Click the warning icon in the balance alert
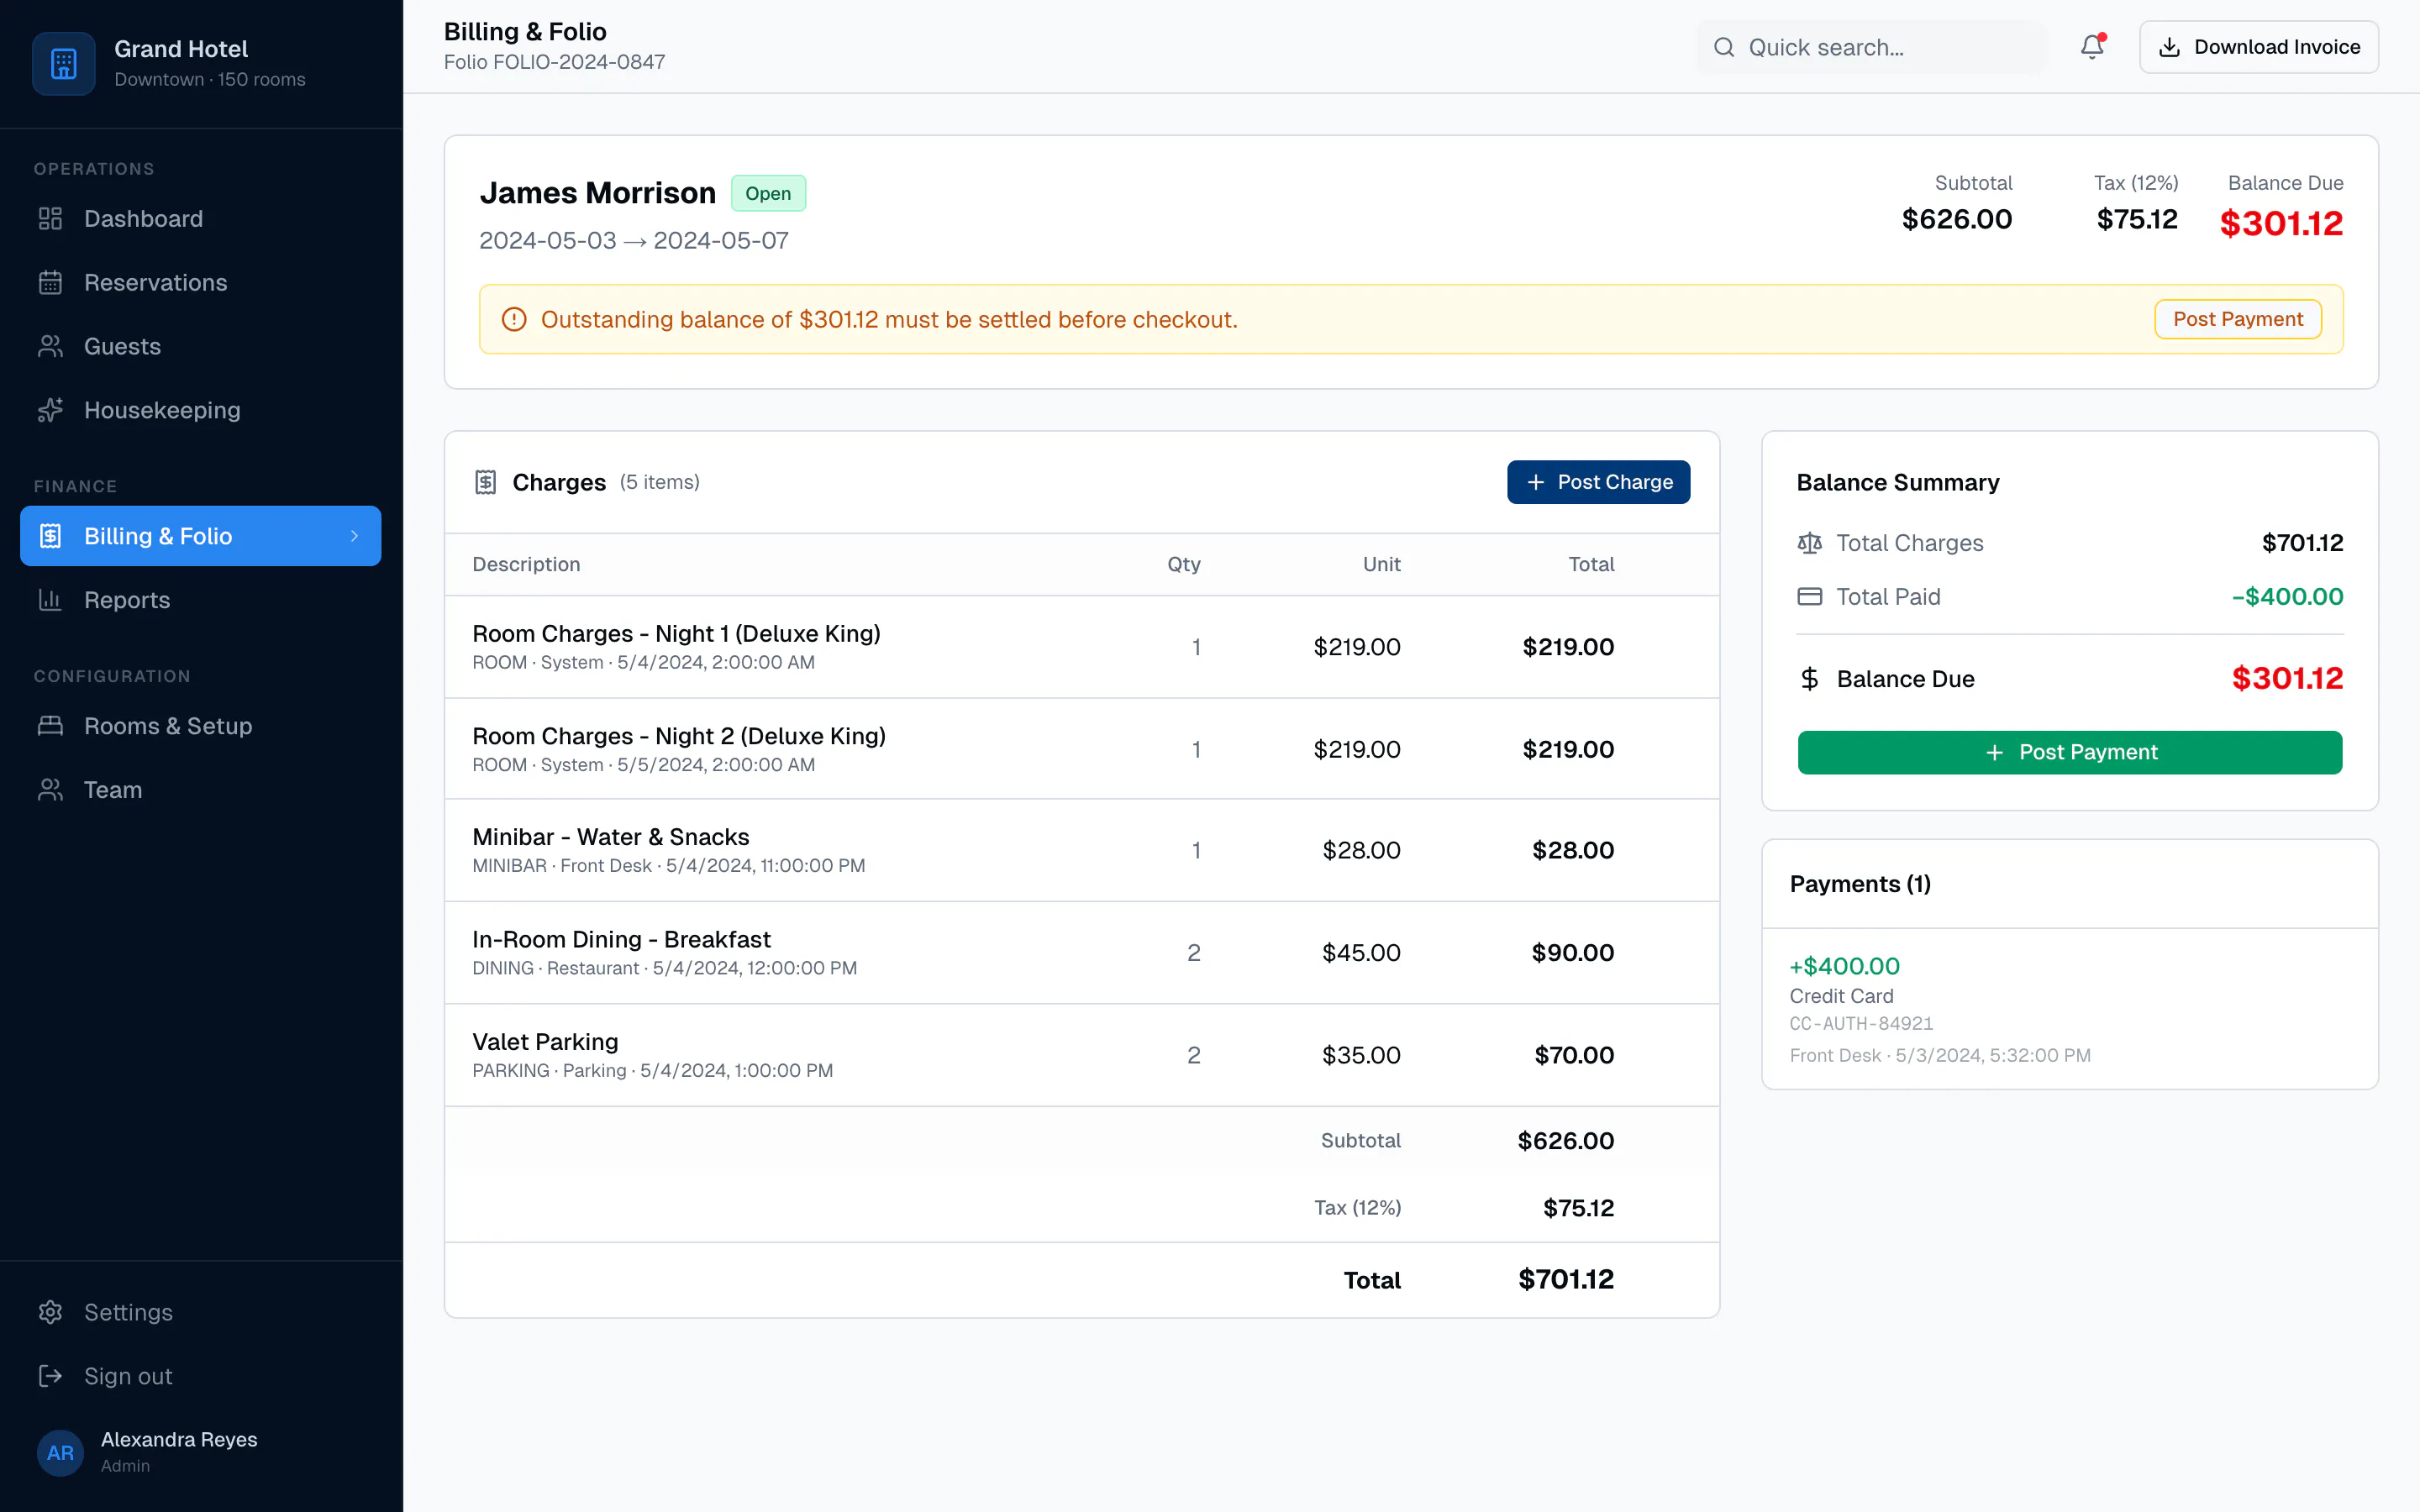 click(514, 319)
